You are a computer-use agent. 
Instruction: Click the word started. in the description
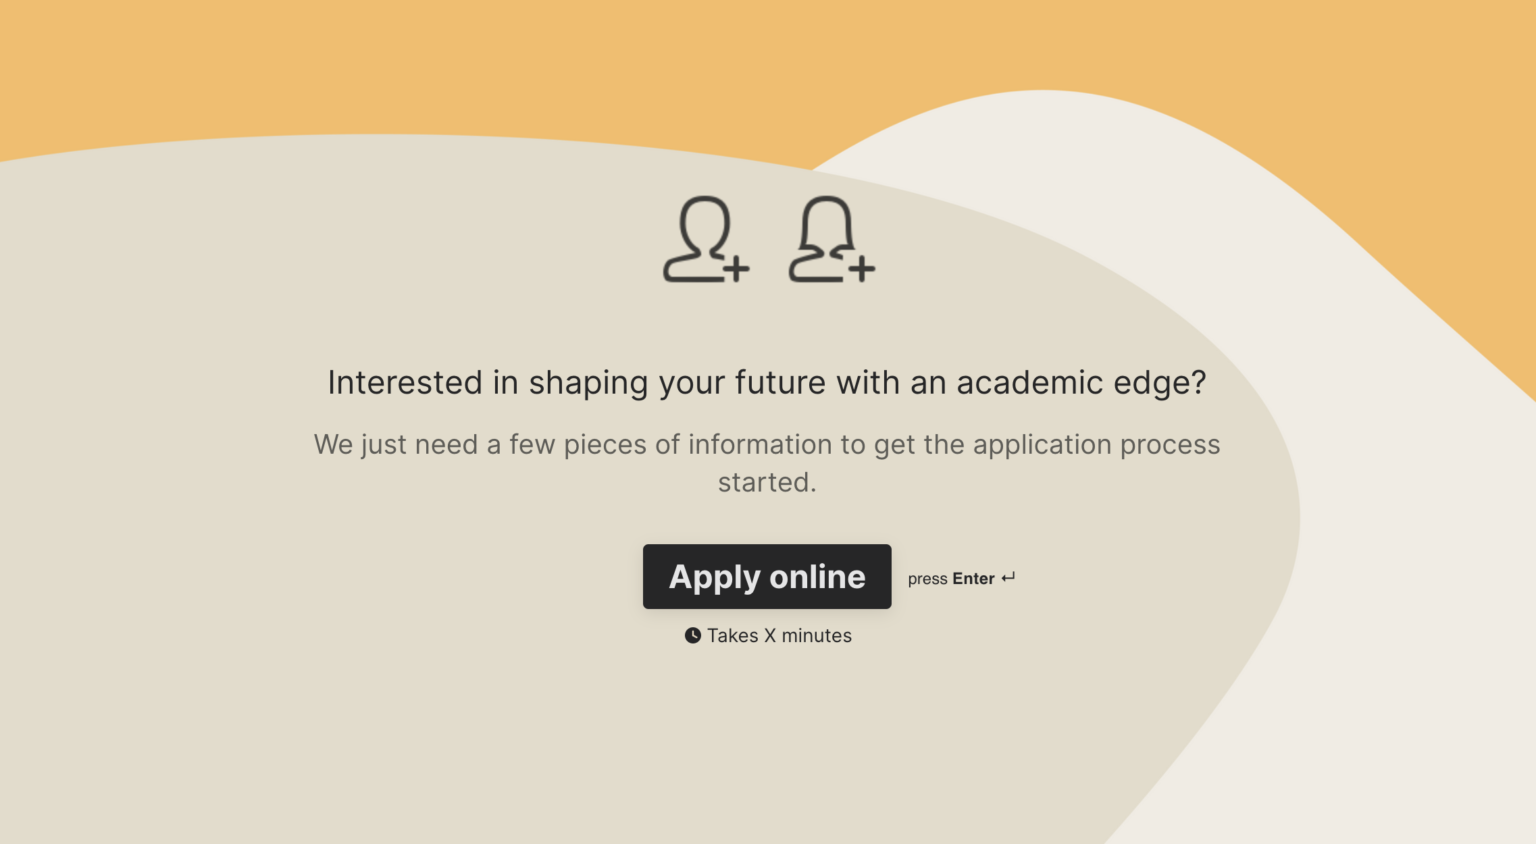(767, 482)
